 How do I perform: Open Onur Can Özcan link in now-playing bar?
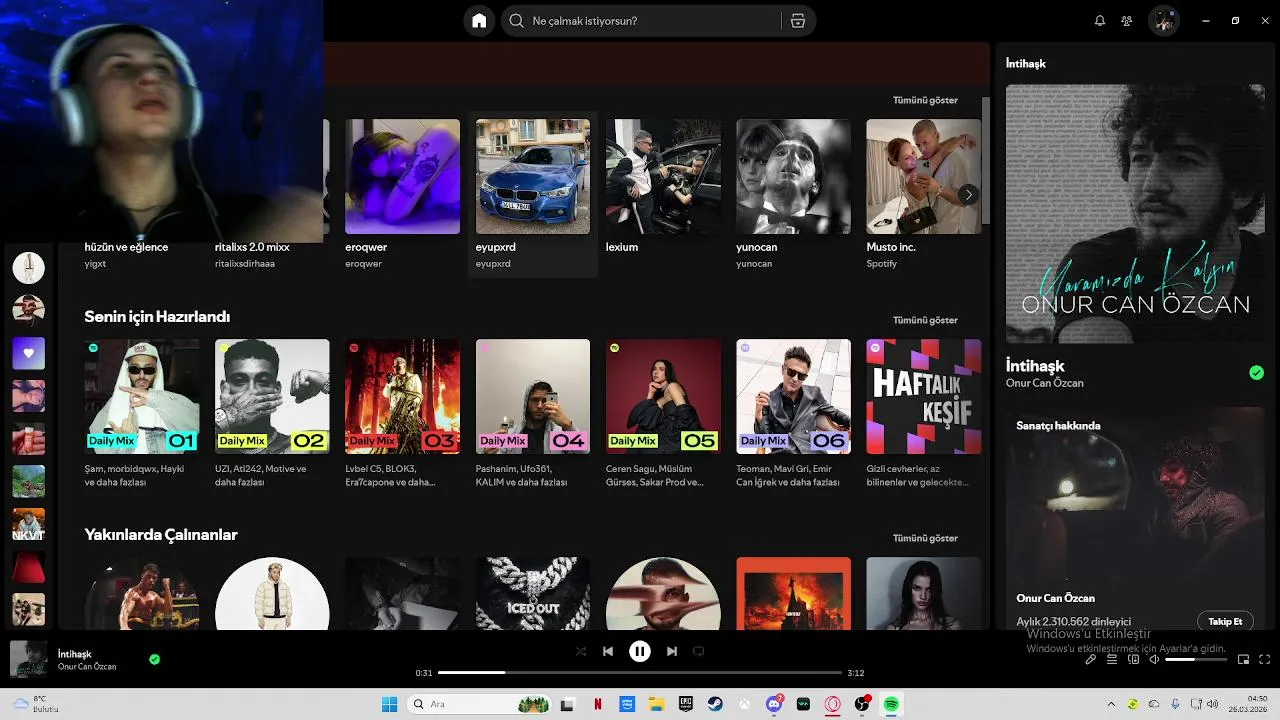tap(87, 667)
